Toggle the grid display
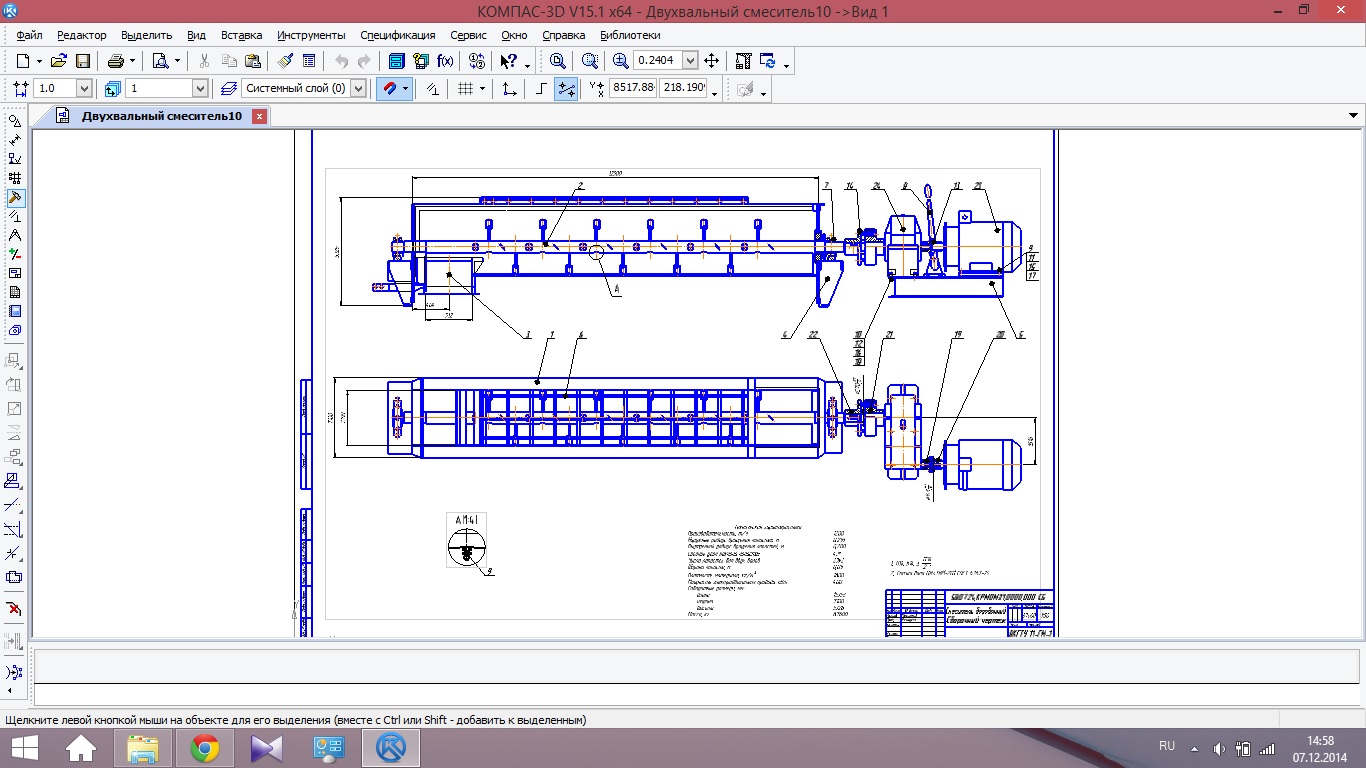 pos(465,89)
